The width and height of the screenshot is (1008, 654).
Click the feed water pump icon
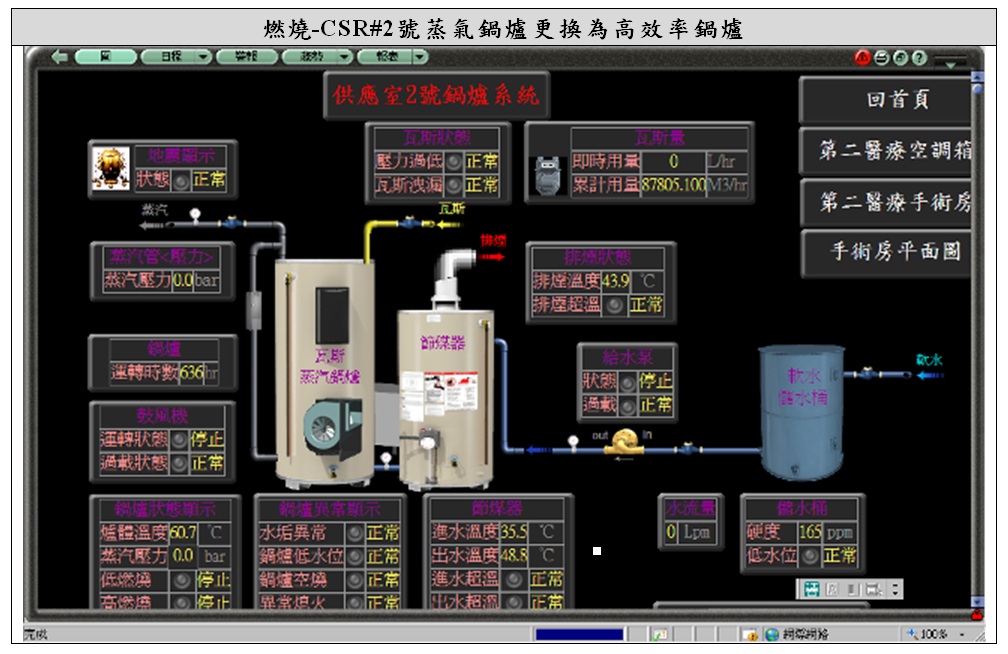(627, 441)
